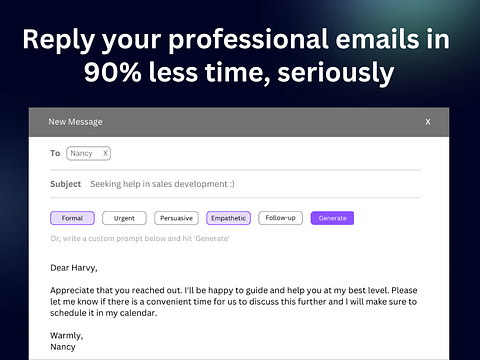480x360 pixels.
Task: Enable the Urgent tone option
Action: click(x=124, y=218)
